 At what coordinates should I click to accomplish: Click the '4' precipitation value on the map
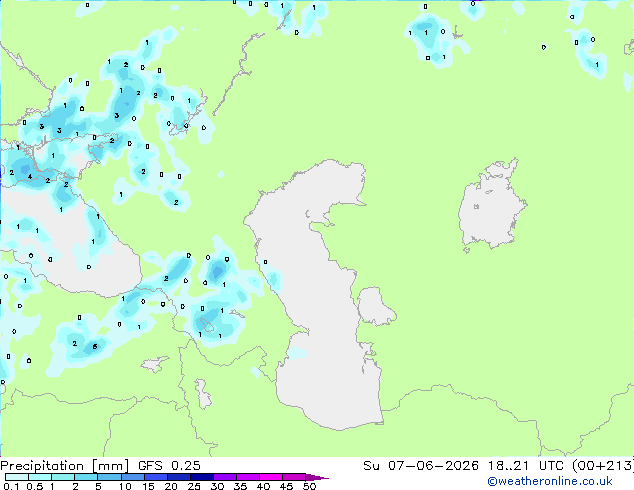[x=30, y=177]
